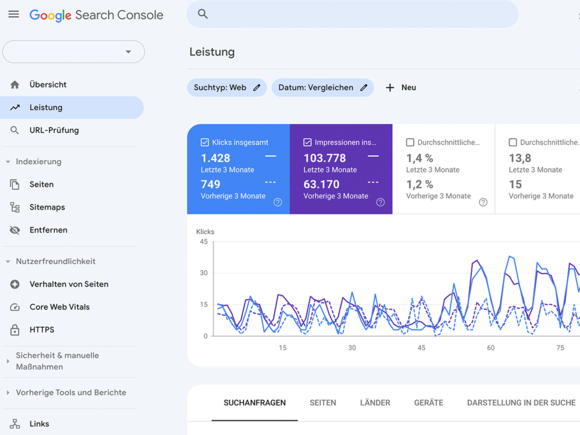Open the property selector dropdown
Viewport: 580px width, 435px height.
74,51
